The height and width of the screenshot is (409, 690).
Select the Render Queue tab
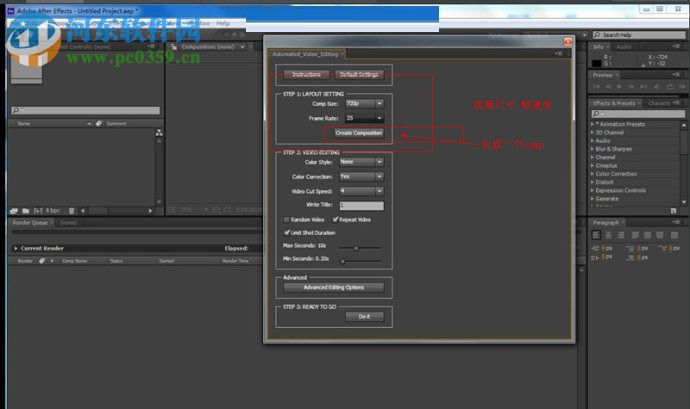pyautogui.click(x=30, y=223)
